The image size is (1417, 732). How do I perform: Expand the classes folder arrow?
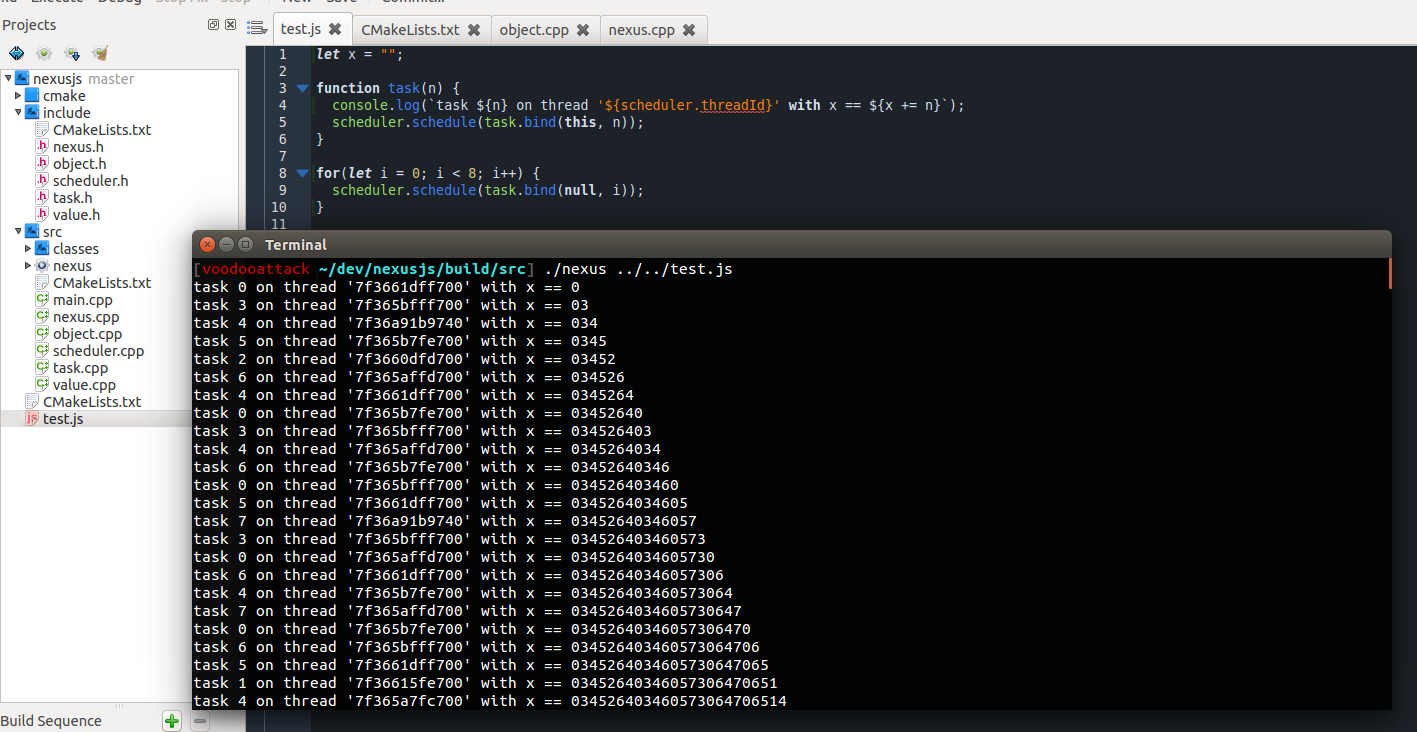[28, 249]
